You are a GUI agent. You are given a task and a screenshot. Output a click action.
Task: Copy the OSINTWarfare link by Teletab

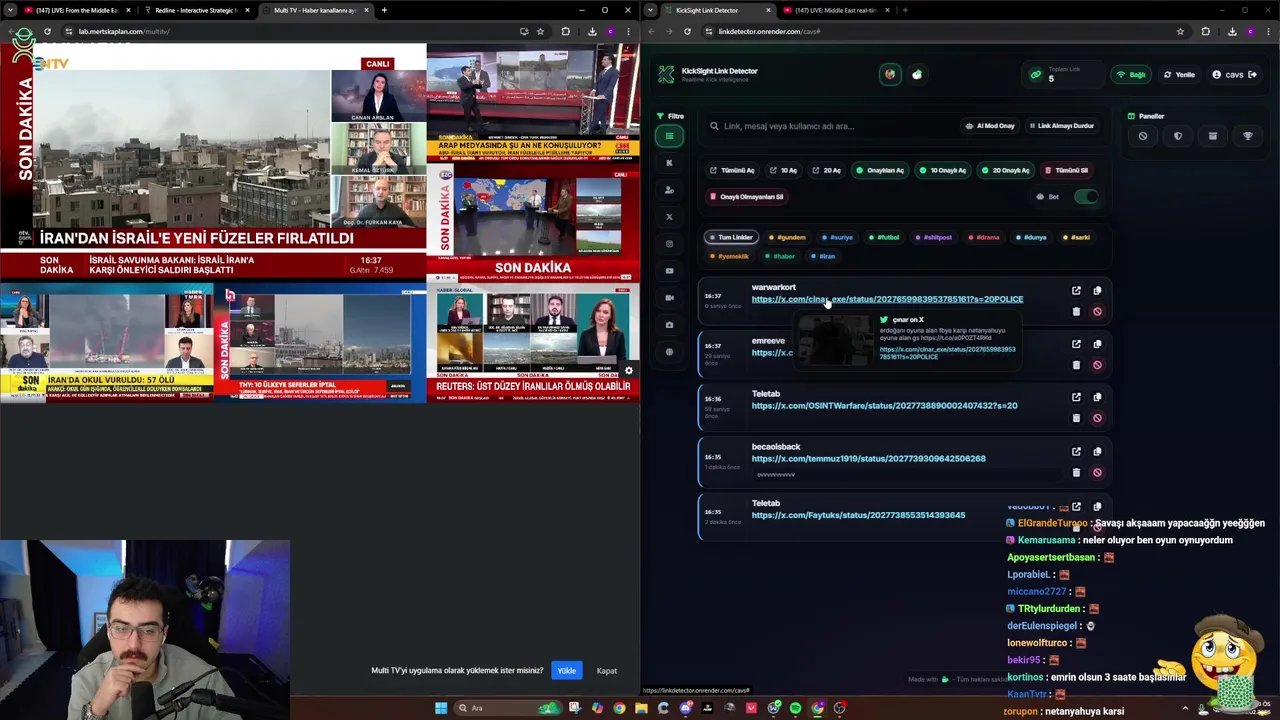pyautogui.click(x=1097, y=397)
